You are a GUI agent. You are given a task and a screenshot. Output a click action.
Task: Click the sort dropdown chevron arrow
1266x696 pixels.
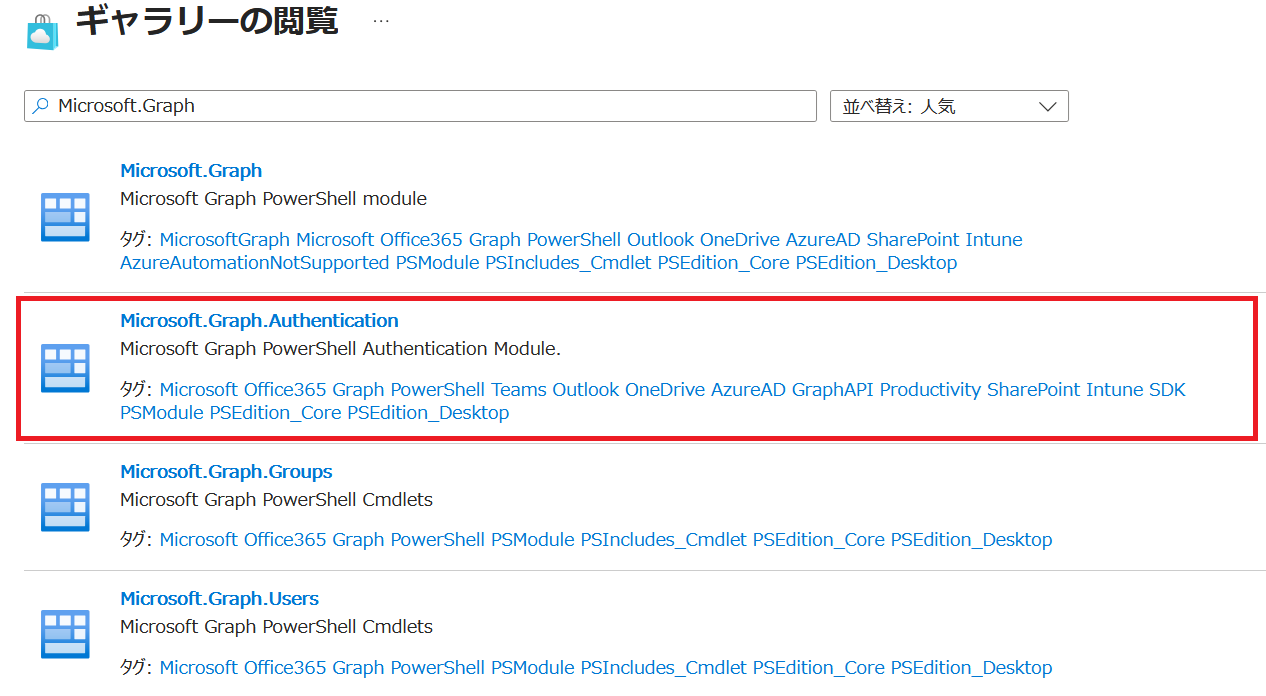[x=1047, y=106]
